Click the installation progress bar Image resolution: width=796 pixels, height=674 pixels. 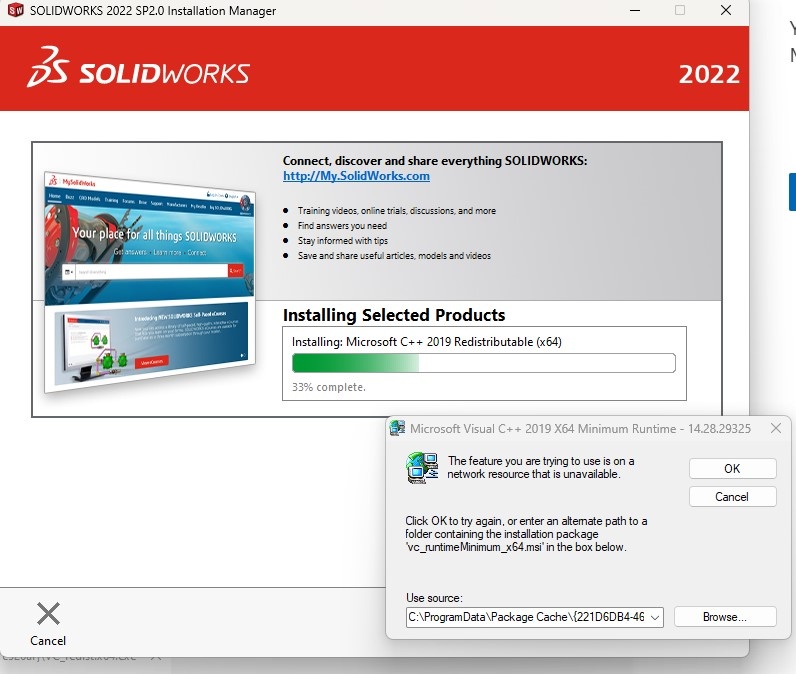point(484,363)
